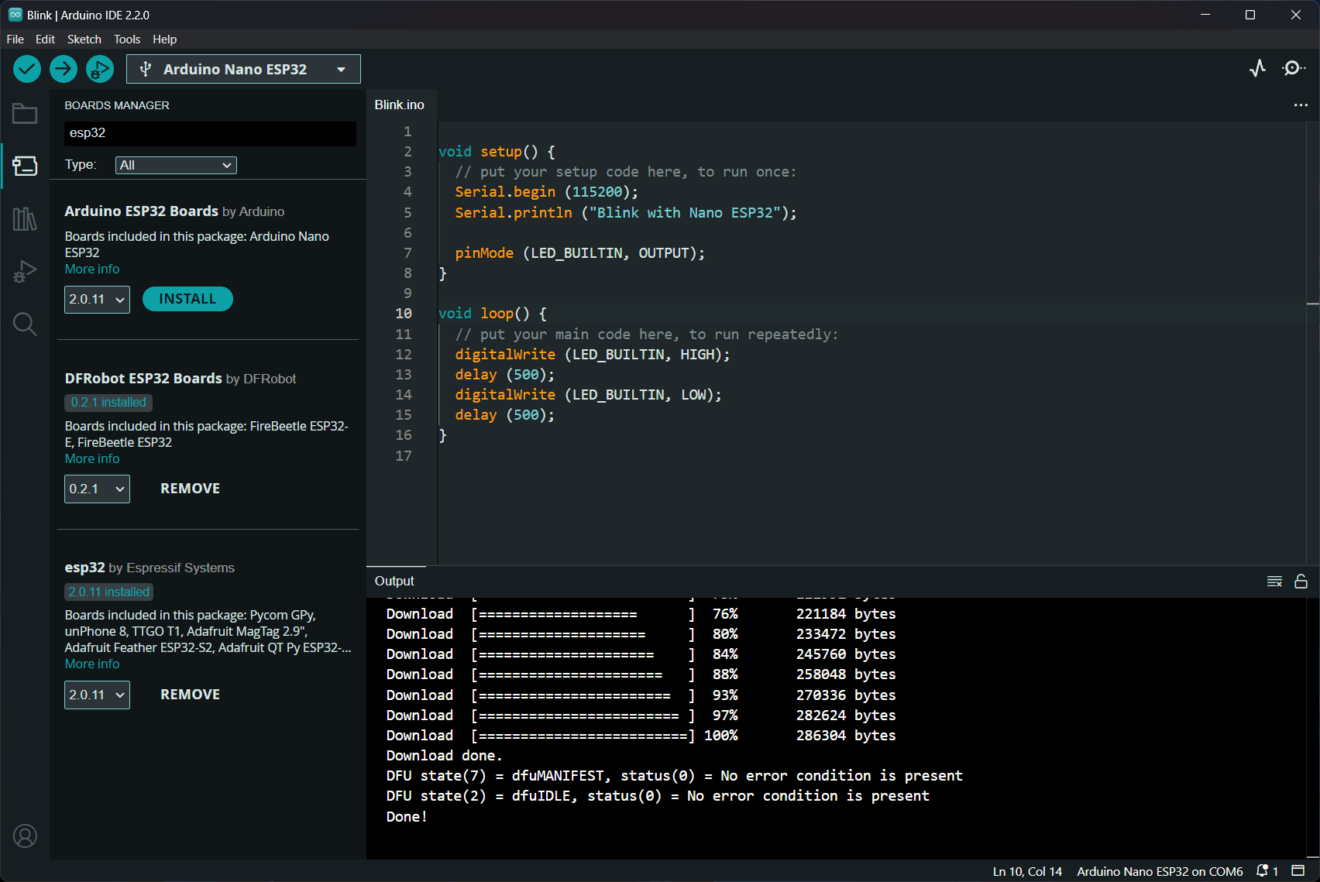This screenshot has height=882, width=1320.
Task: Clear the output panel icon
Action: point(1274,581)
